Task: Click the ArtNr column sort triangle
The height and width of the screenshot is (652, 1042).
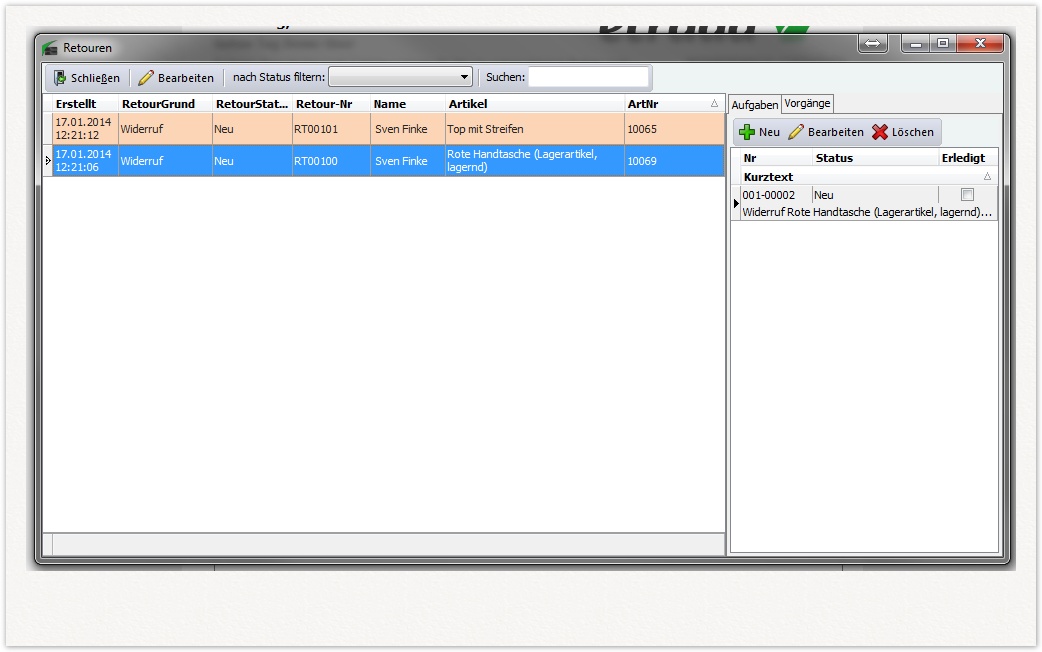Action: pos(714,104)
